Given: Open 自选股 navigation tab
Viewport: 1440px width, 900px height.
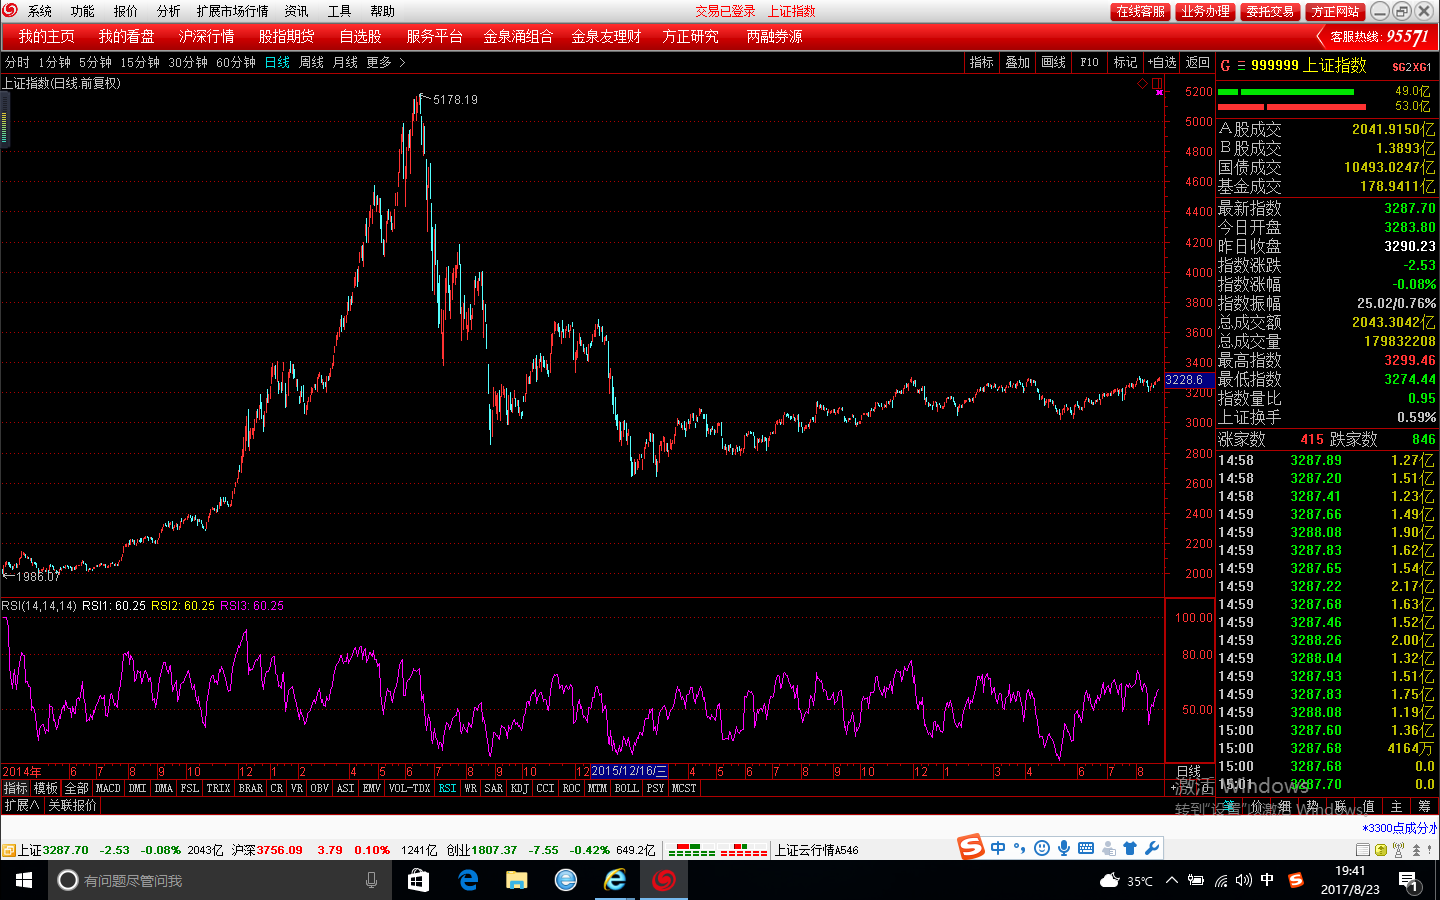Looking at the screenshot, I should tap(361, 36).
